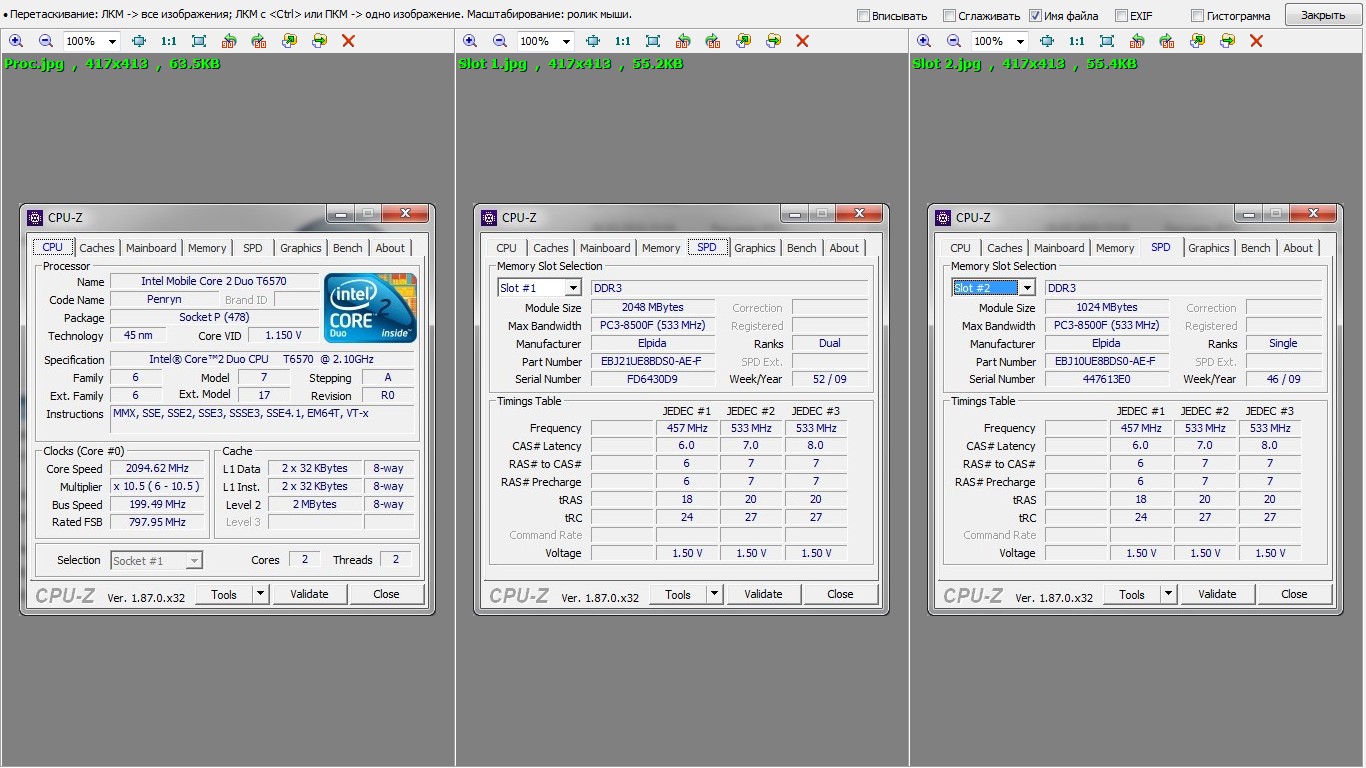Load next image in Proc.jpg panel
The height and width of the screenshot is (768, 1366).
(319, 41)
